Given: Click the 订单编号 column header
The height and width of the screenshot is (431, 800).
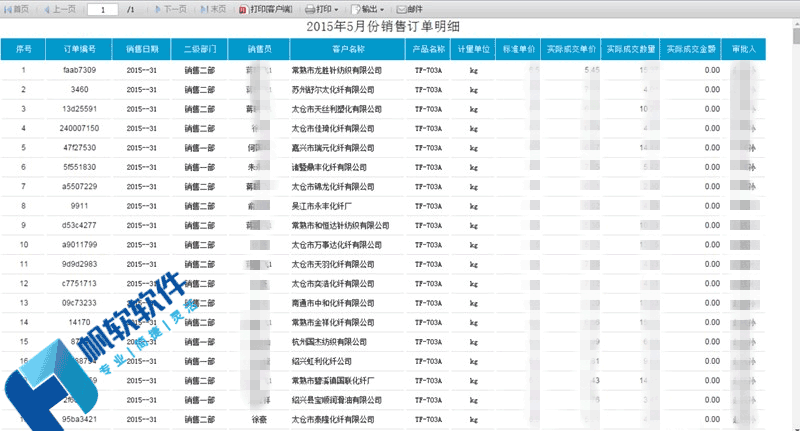Looking at the screenshot, I should [x=79, y=49].
